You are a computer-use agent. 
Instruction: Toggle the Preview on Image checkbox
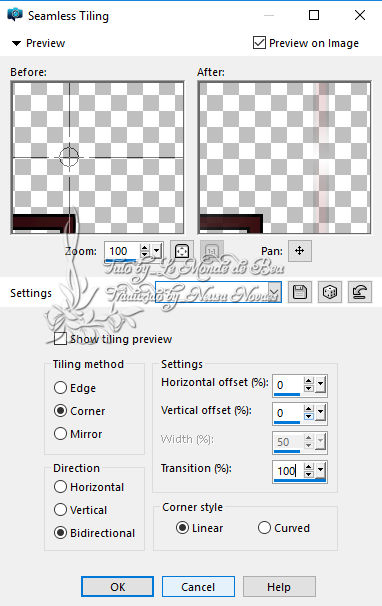click(259, 43)
